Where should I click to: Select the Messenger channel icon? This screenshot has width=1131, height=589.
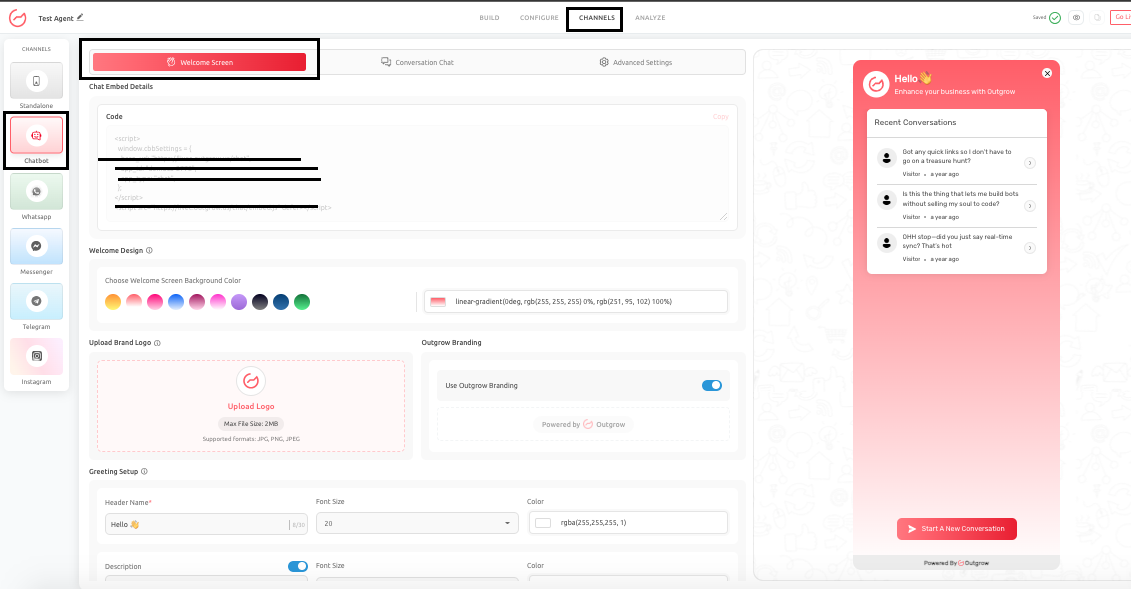[x=36, y=246]
